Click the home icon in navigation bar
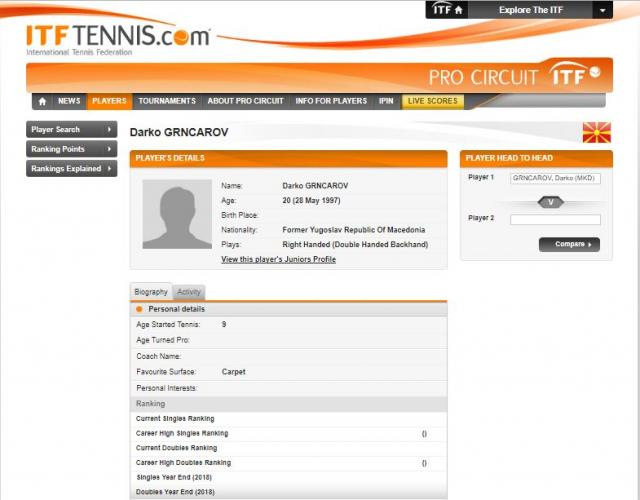This screenshot has width=640, height=500. pos(42,101)
